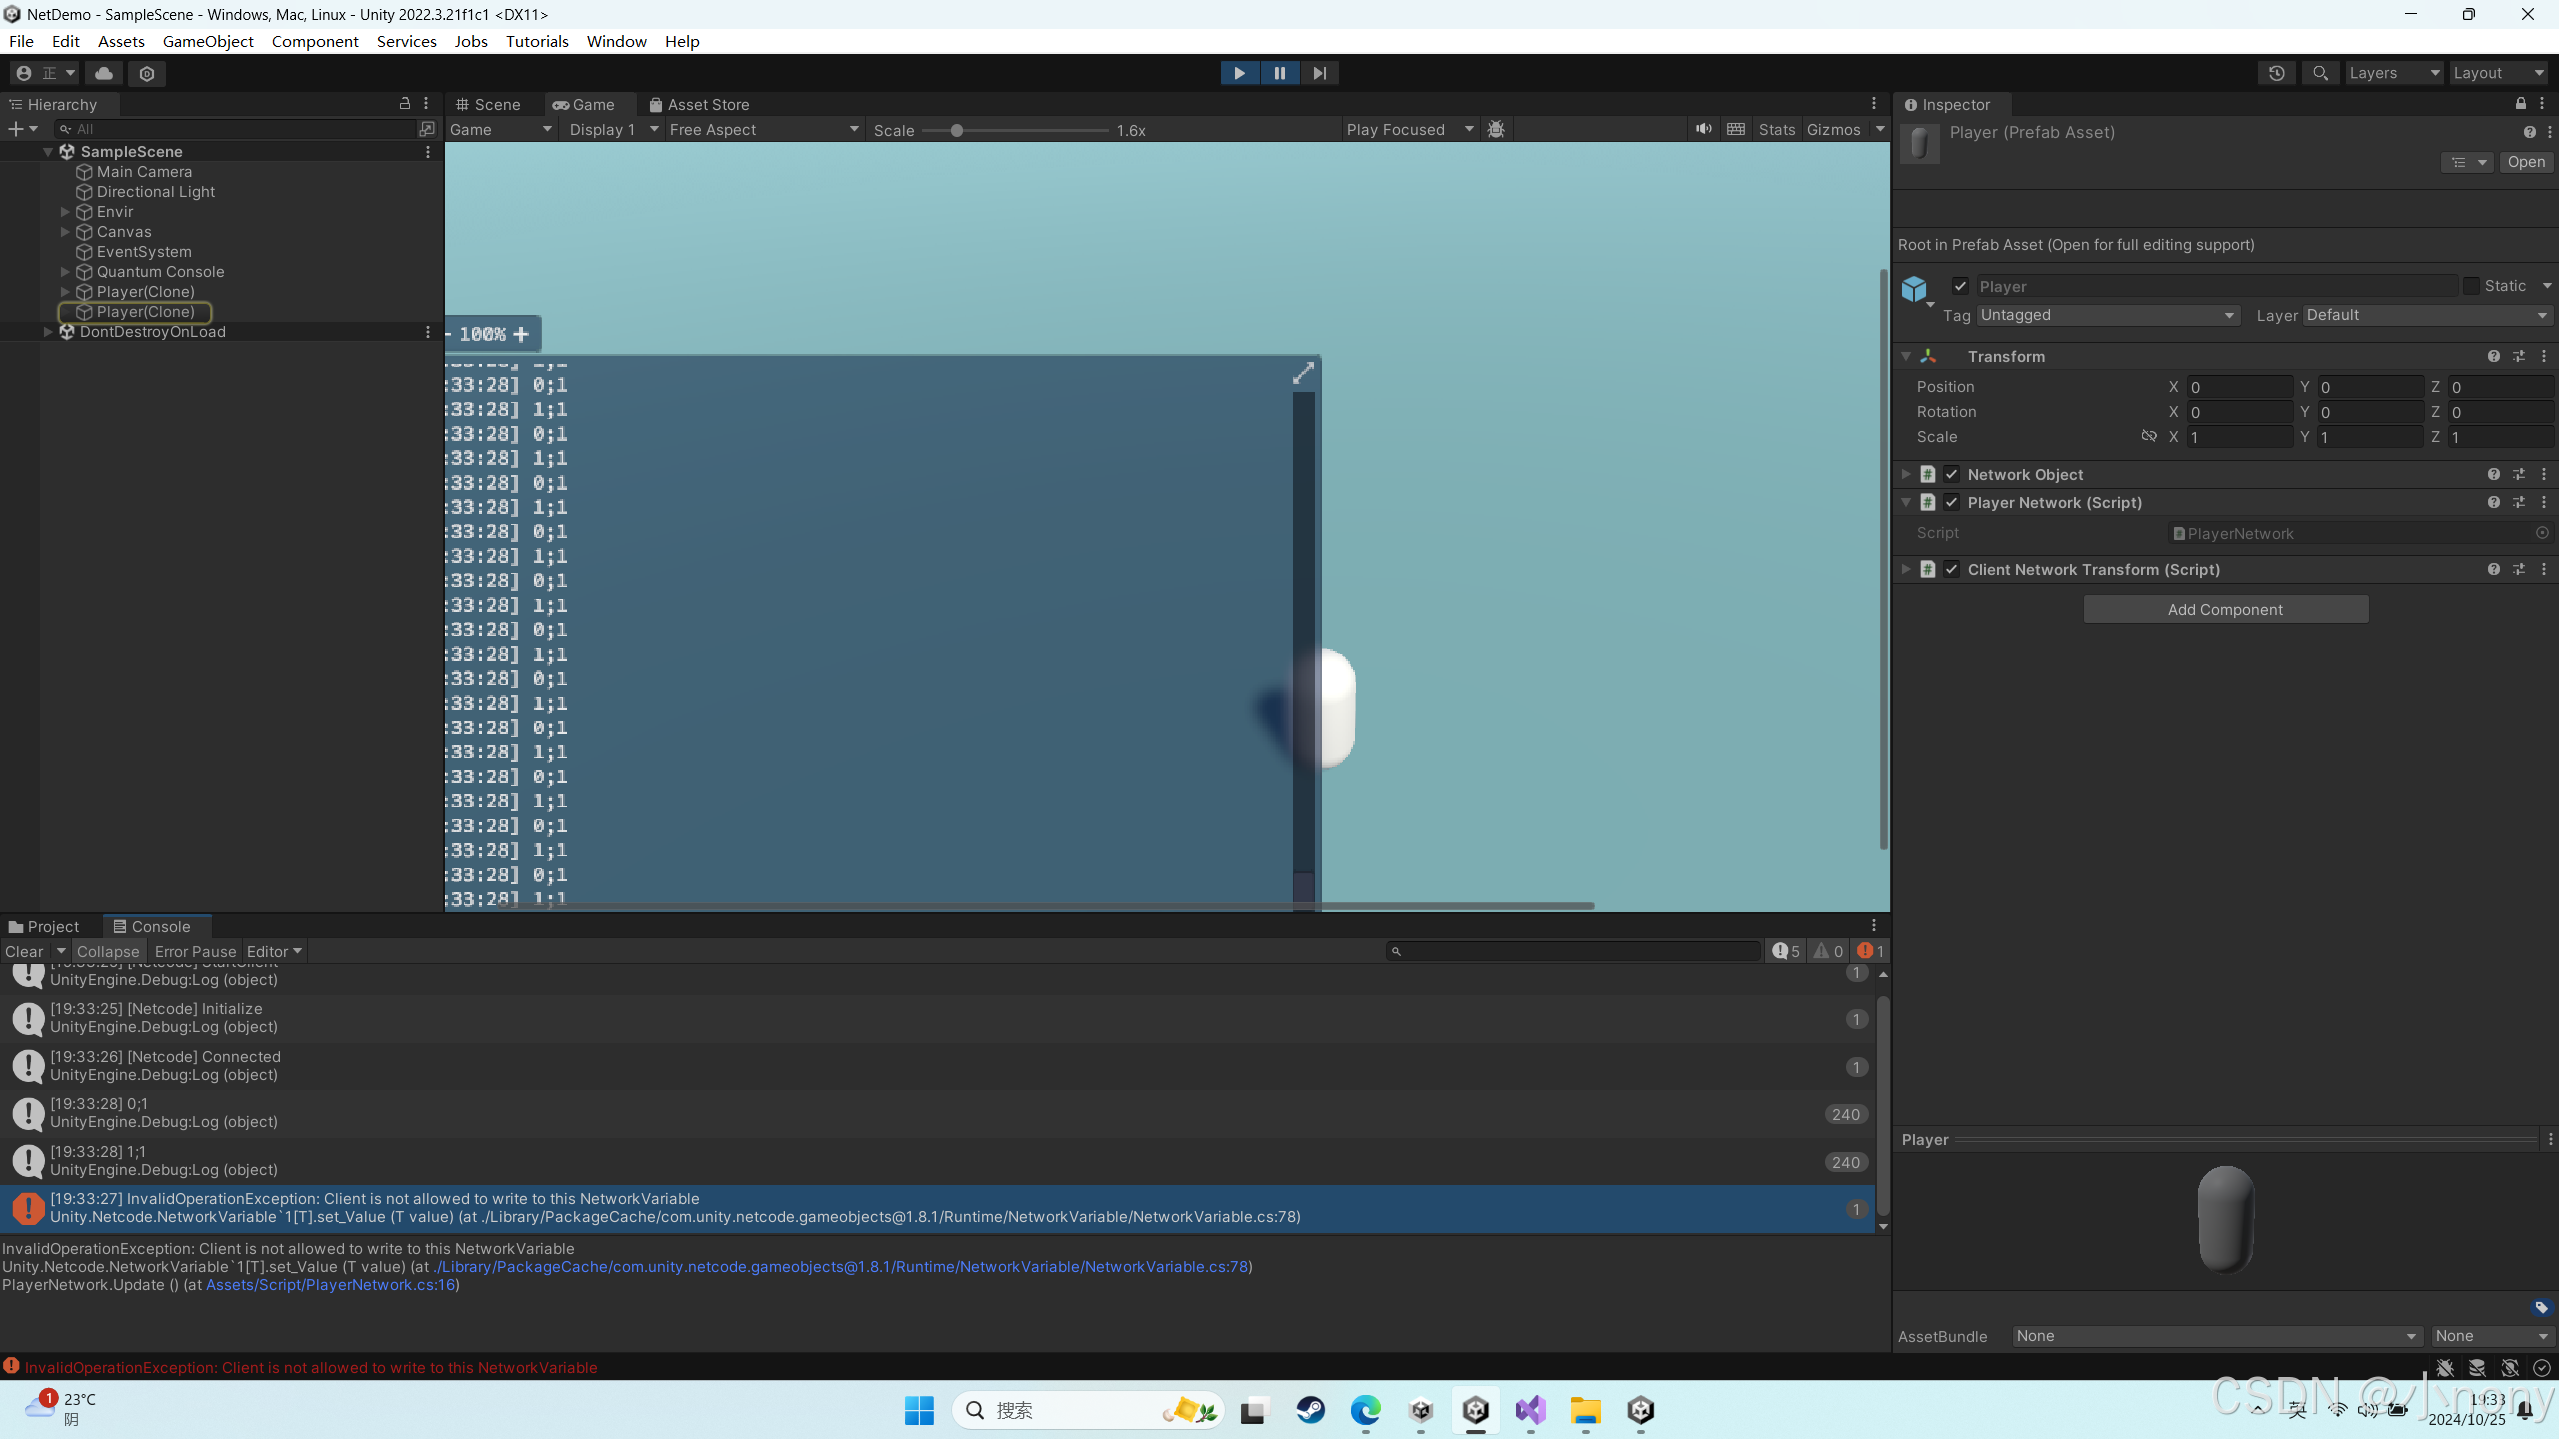
Task: Open the Free Aspect dropdown
Action: coord(763,129)
